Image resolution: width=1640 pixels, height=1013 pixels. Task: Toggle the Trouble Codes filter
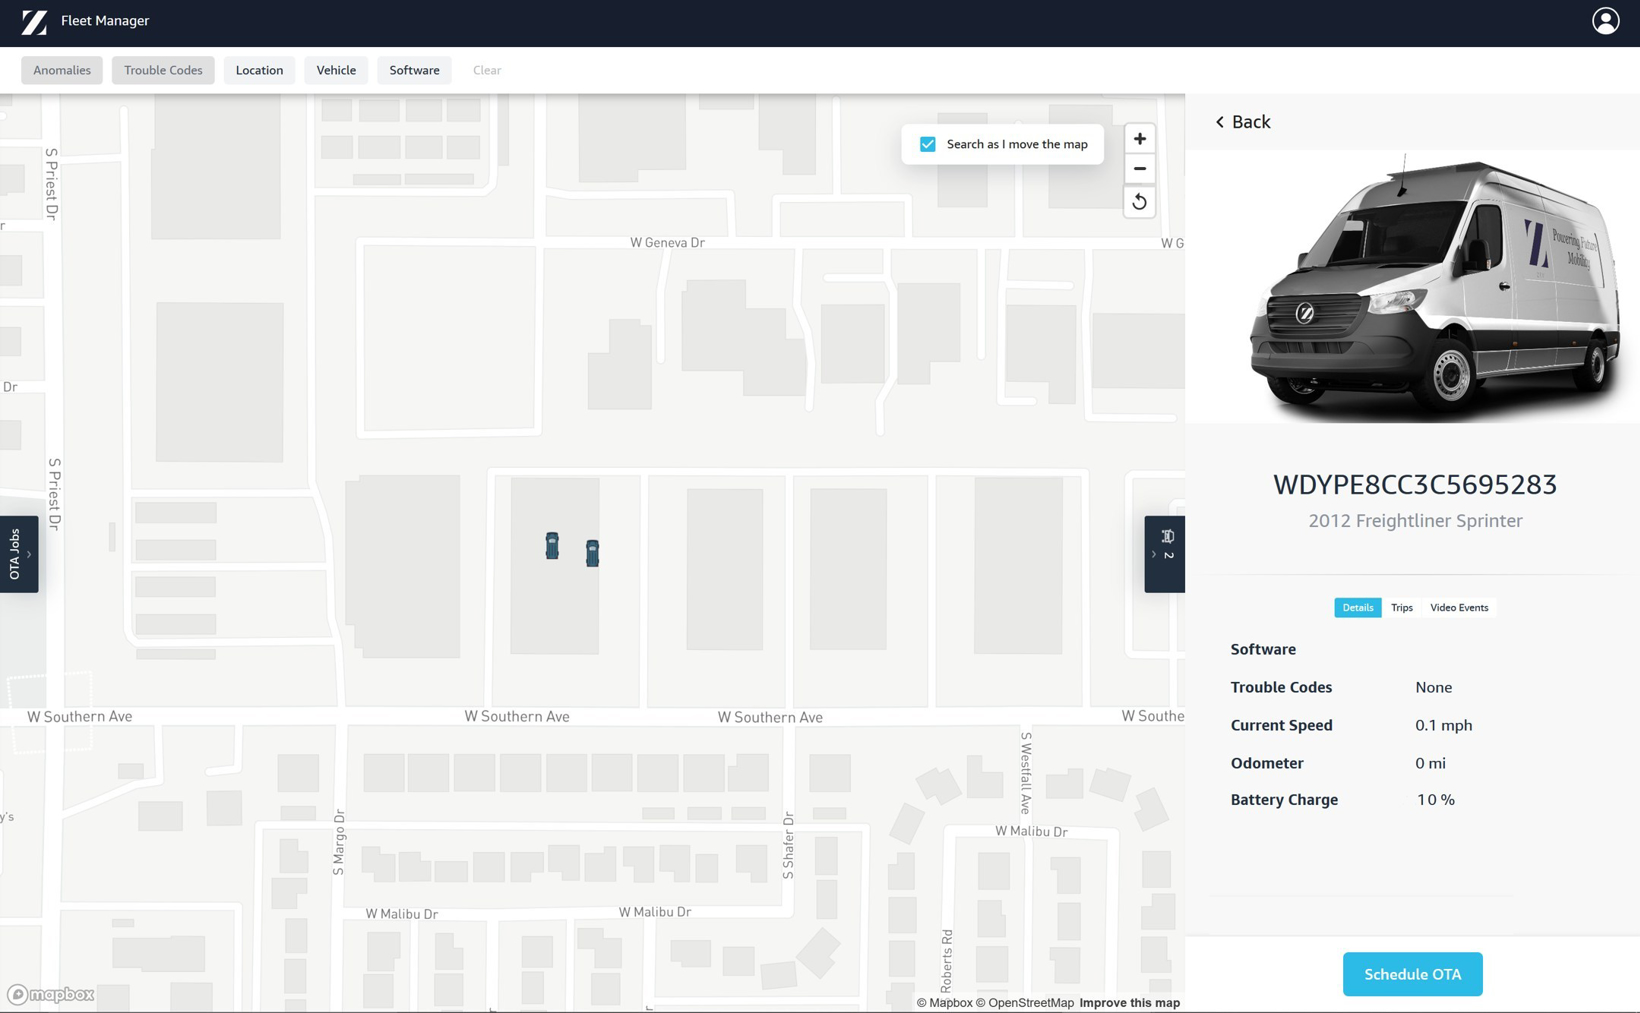(x=163, y=70)
